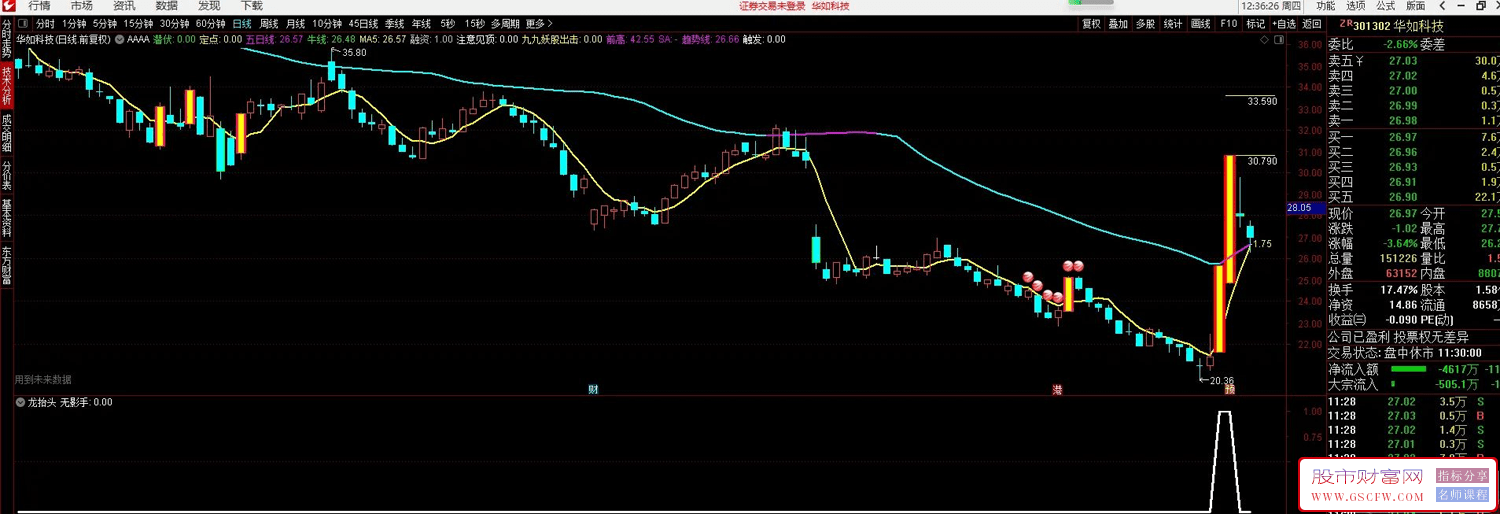Click the 叠加 overlay button

1118,23
